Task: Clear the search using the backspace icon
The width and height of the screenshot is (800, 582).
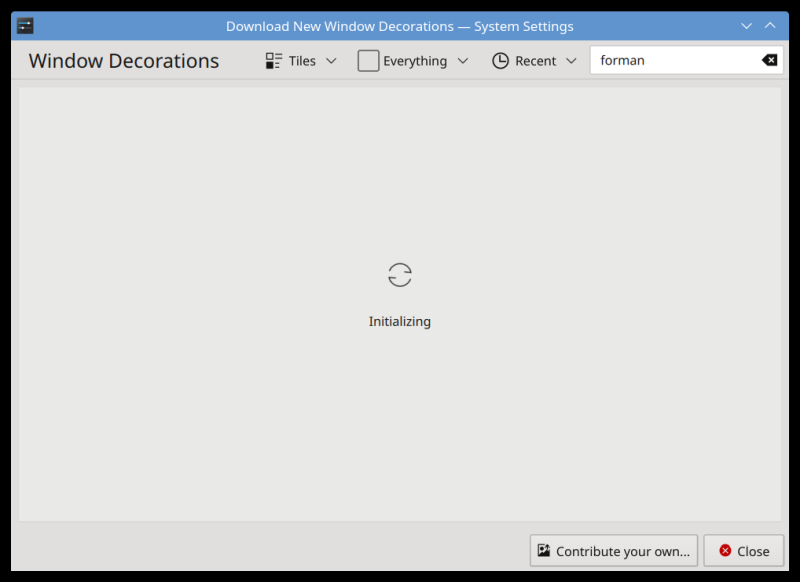Action: pos(768,60)
